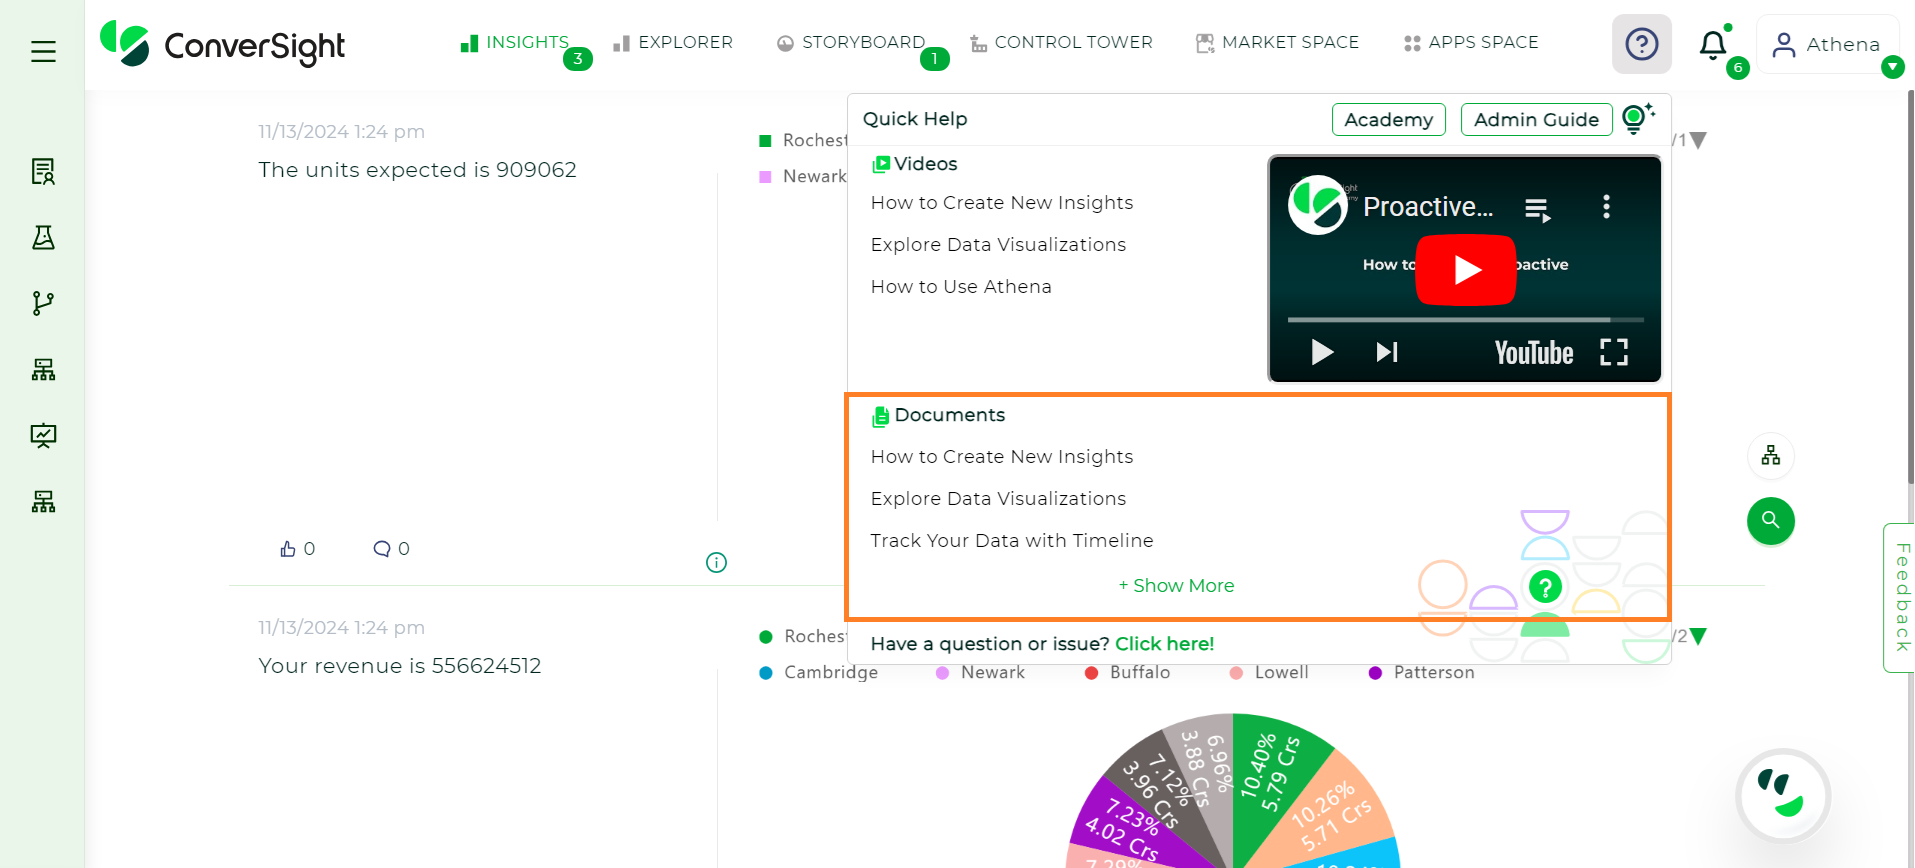Open the Apps Space tab

tap(1471, 43)
